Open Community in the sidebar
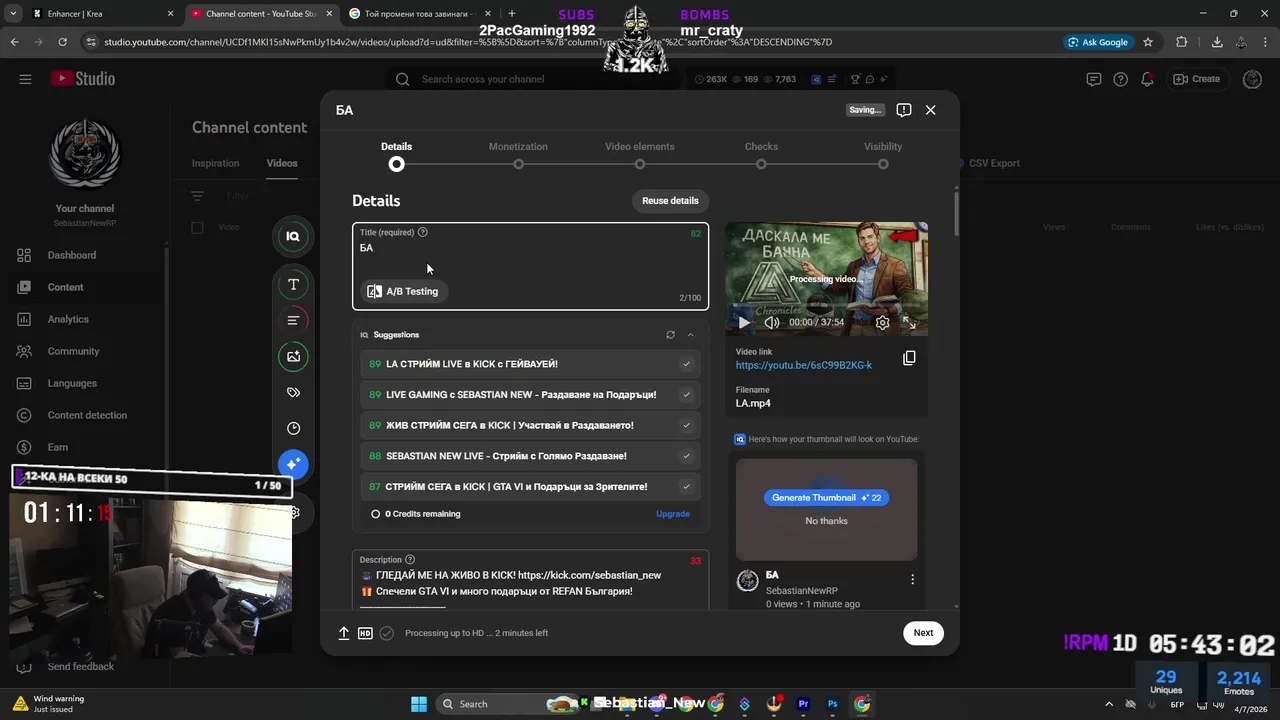Screen dimensions: 1280x720 pyautogui.click(x=83, y=351)
